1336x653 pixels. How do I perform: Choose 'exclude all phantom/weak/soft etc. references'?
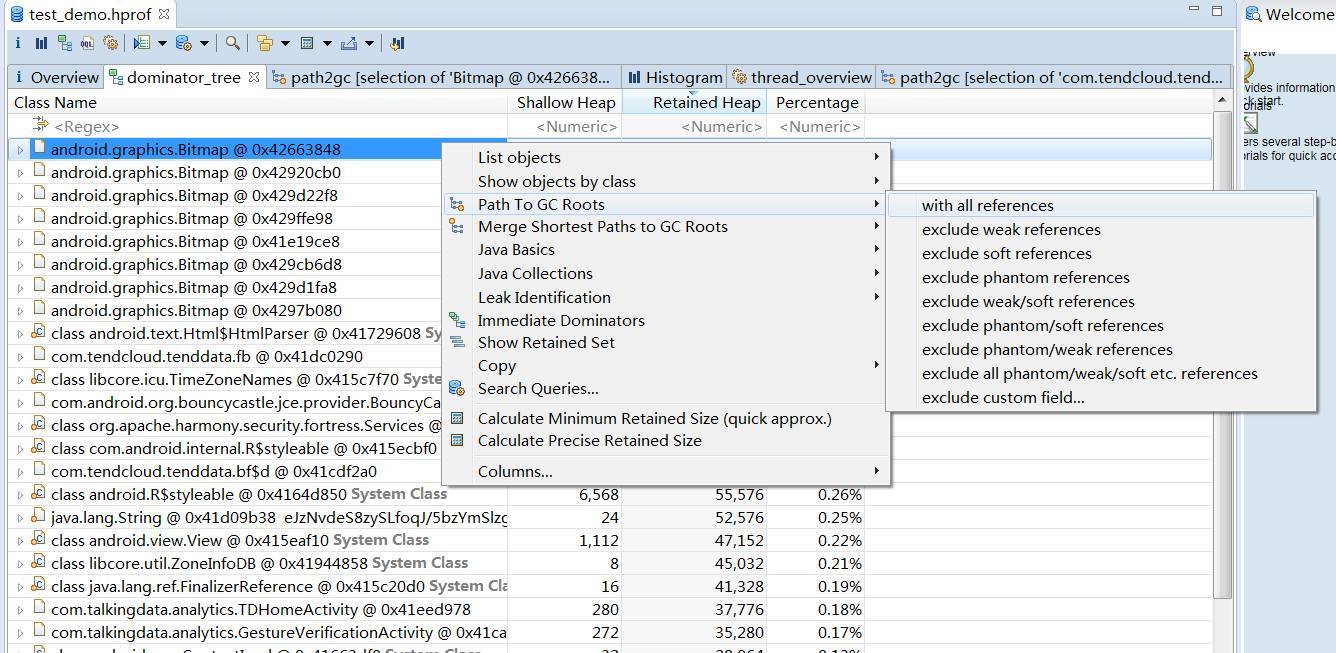click(1100, 373)
